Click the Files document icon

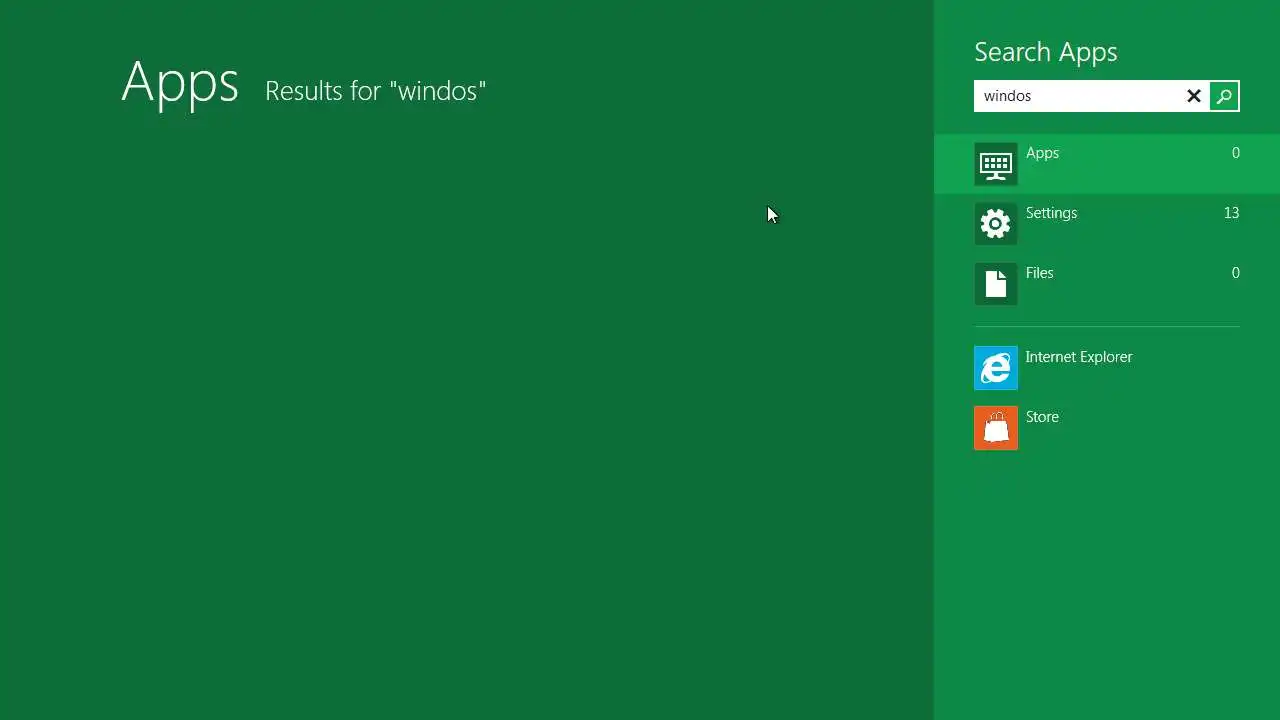(x=996, y=284)
